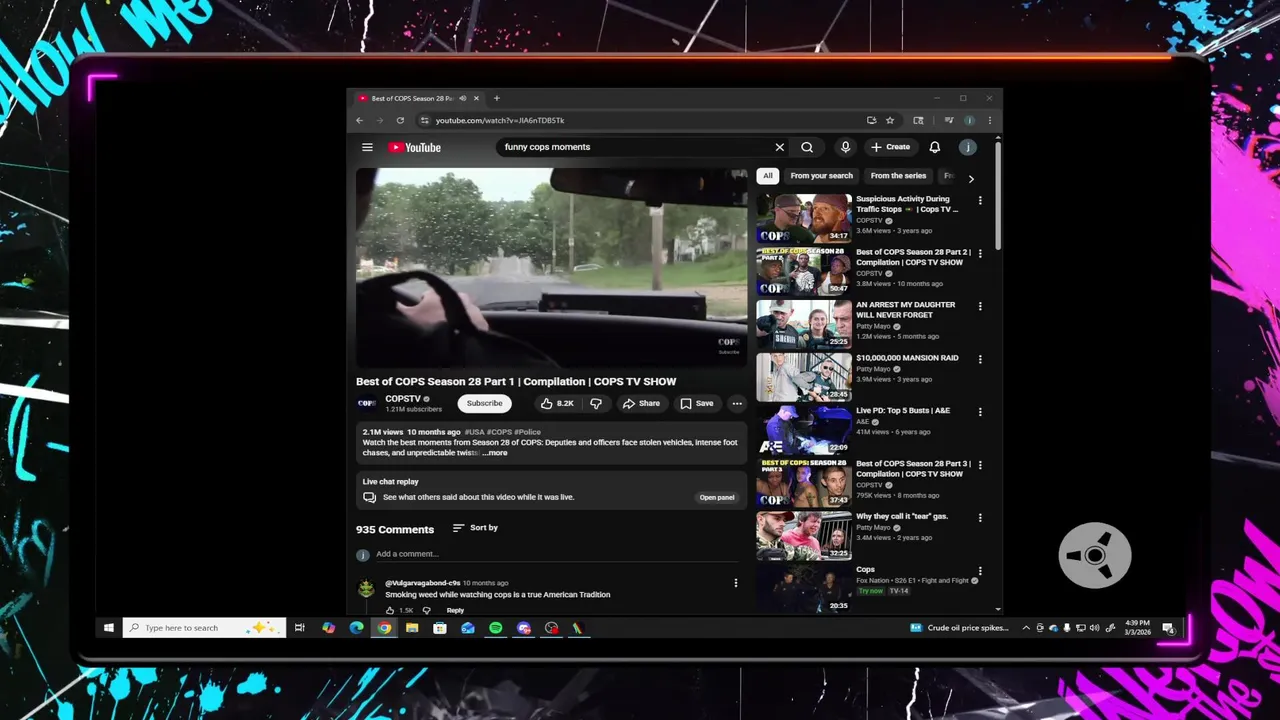Viewport: 1280px width, 720px height.
Task: Select the From the series chip
Action: 898,176
